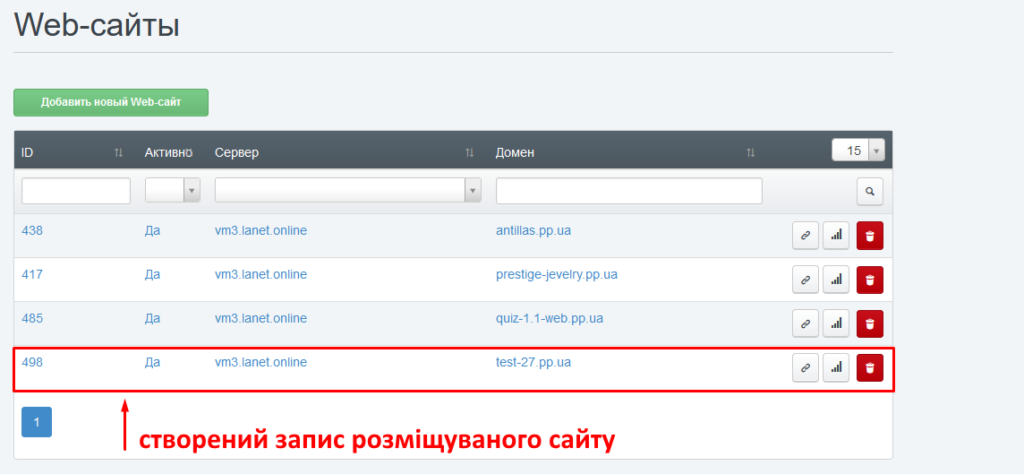Open statistics icon for prestige-jevelry.pp.ua
Viewport: 1024px width, 474px height.
click(836, 279)
